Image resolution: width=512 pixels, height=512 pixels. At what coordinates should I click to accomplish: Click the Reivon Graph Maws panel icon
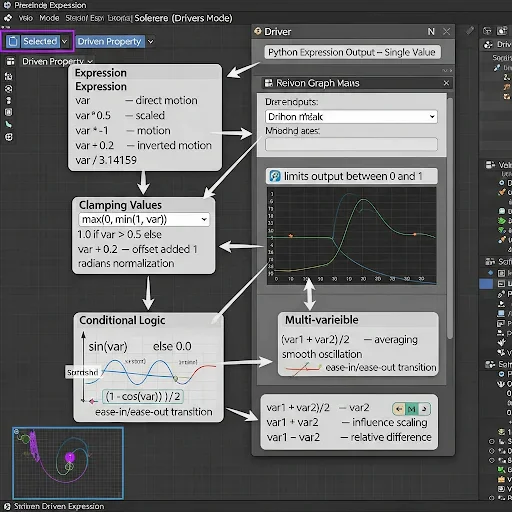[x=268, y=83]
